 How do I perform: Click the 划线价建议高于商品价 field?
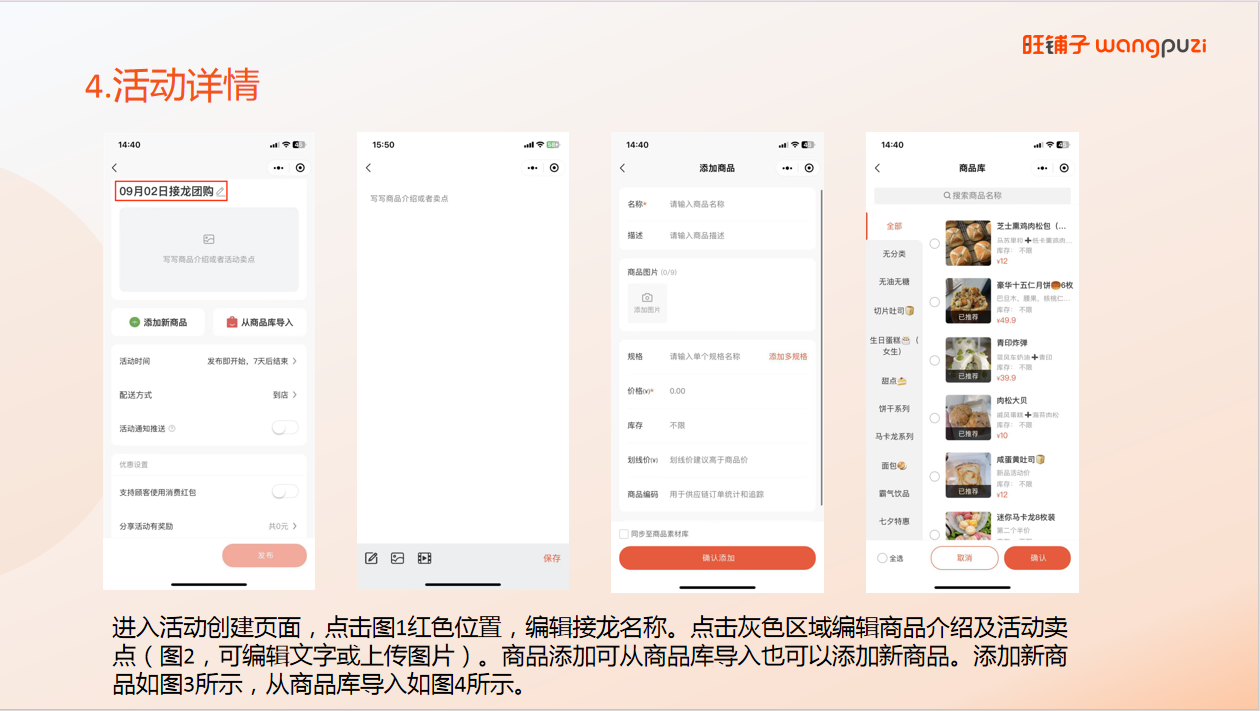738,460
